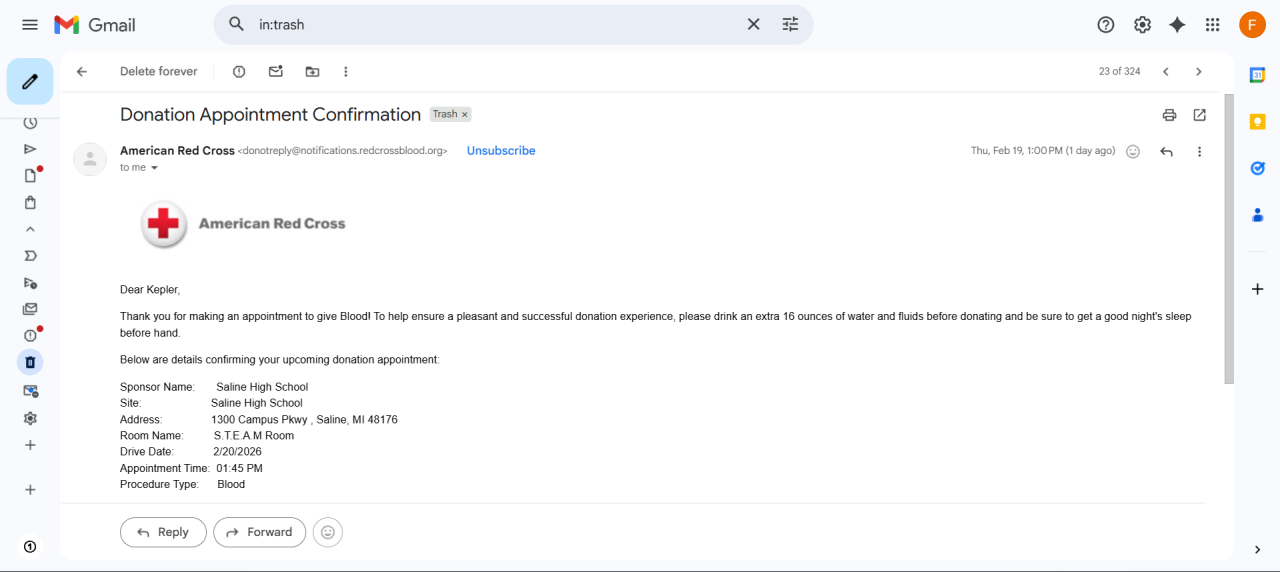This screenshot has height=572, width=1280.
Task: Click the Compose pencil button
Action: pyautogui.click(x=30, y=82)
